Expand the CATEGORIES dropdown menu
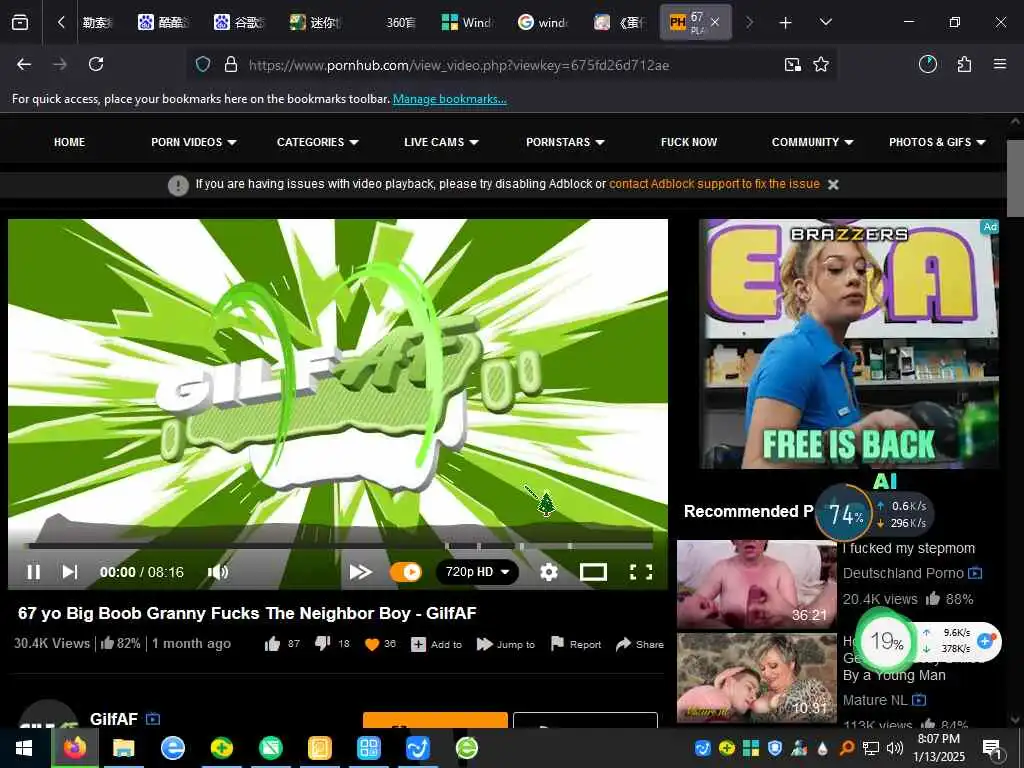The height and width of the screenshot is (768, 1024). (317, 142)
